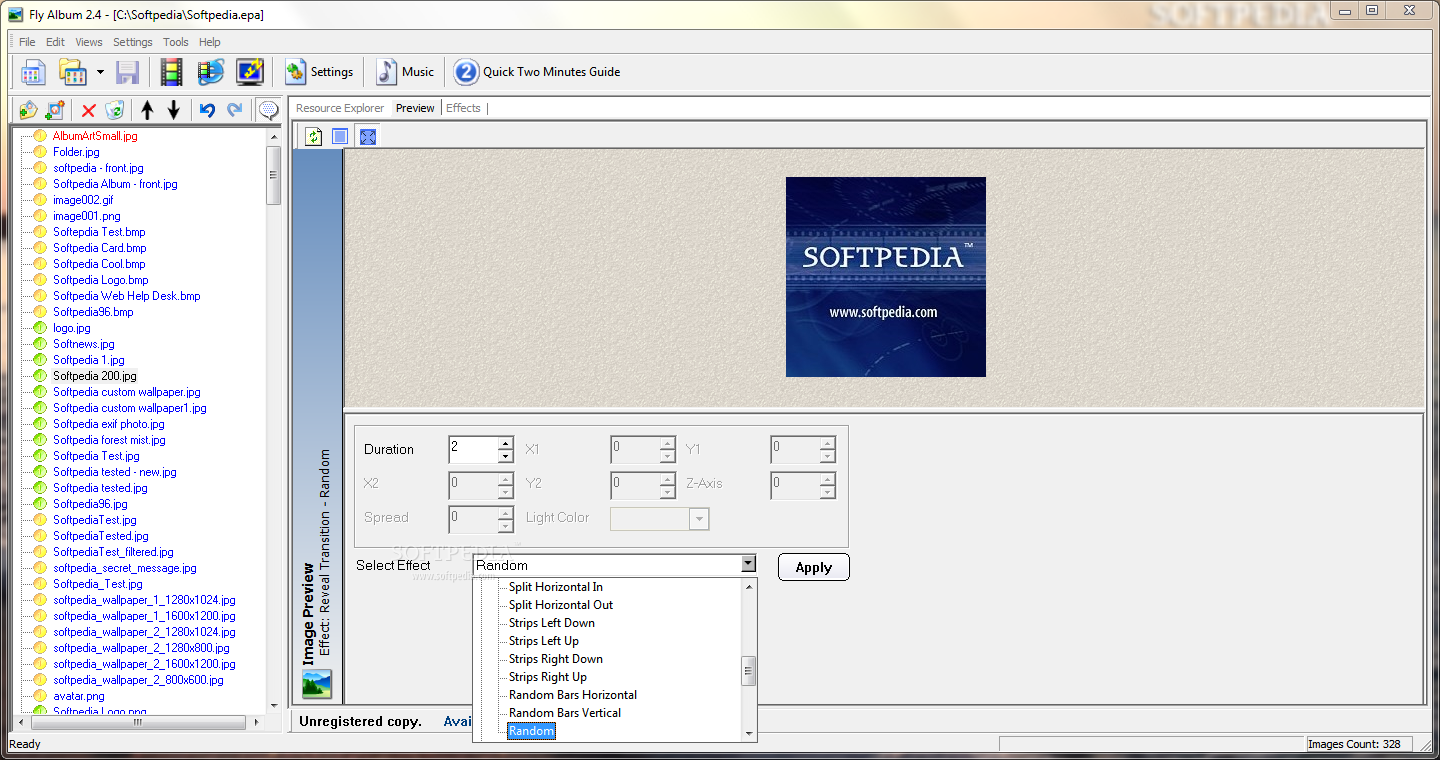
Task: Click effect list scrollbar thumb
Action: tap(748, 670)
